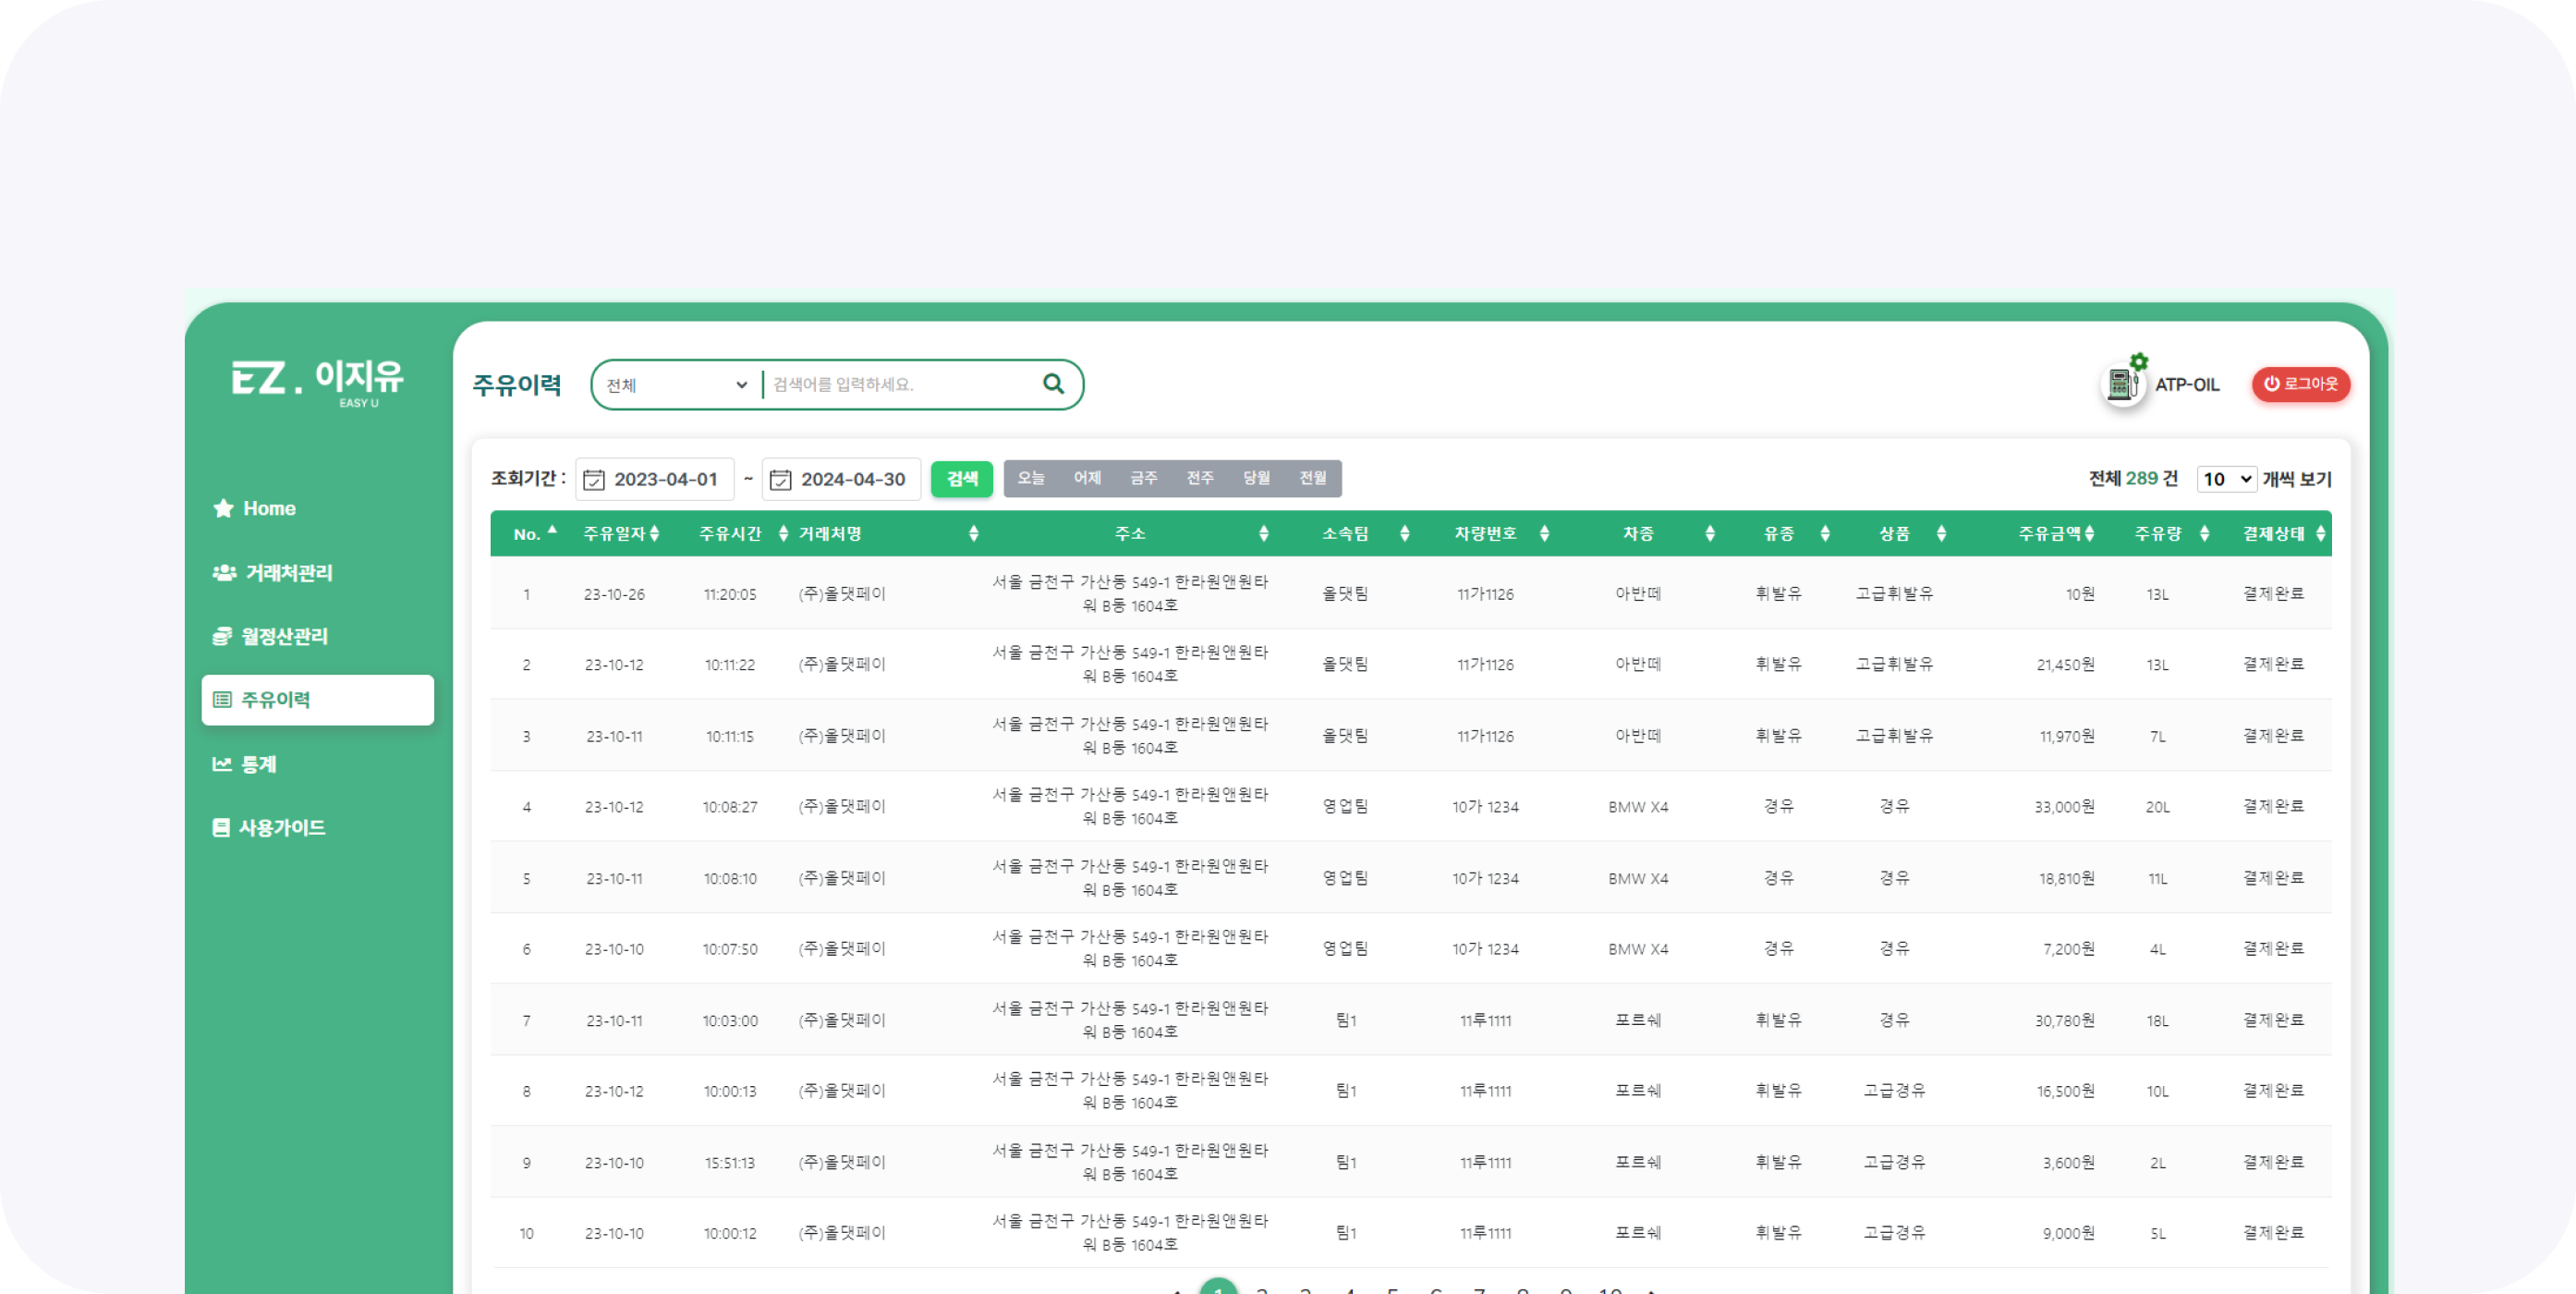This screenshot has height=1294, width=2576.
Task: Open 거래처관리 via its people icon
Action: [x=224, y=573]
